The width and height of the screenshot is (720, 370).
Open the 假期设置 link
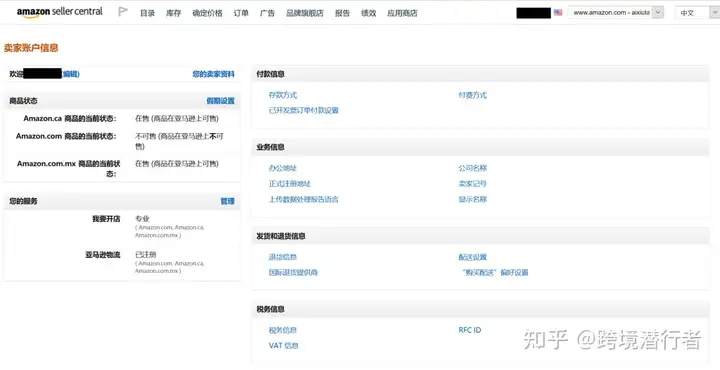[x=220, y=101]
